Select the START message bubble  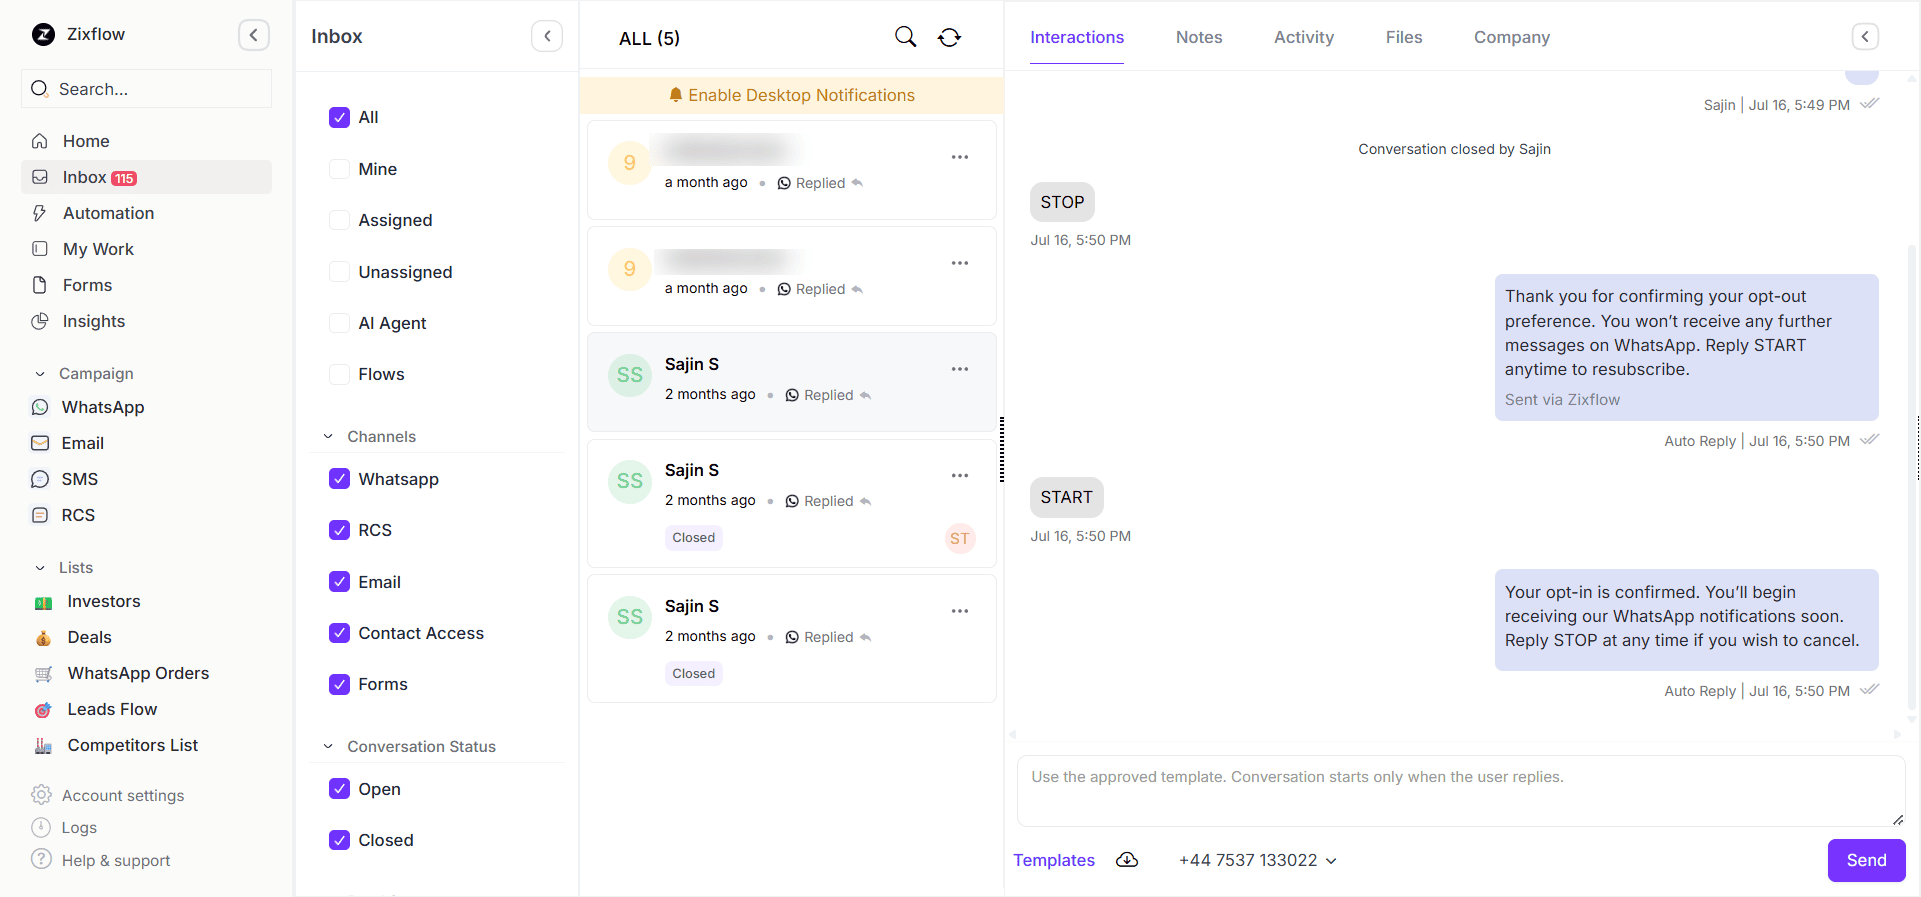(x=1066, y=497)
